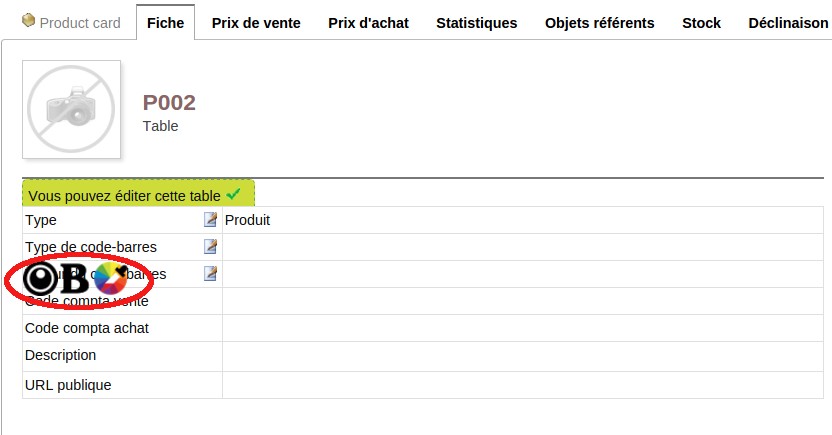832x435 pixels.
Task: Click the green checkmark on the yellow banner
Action: click(234, 195)
